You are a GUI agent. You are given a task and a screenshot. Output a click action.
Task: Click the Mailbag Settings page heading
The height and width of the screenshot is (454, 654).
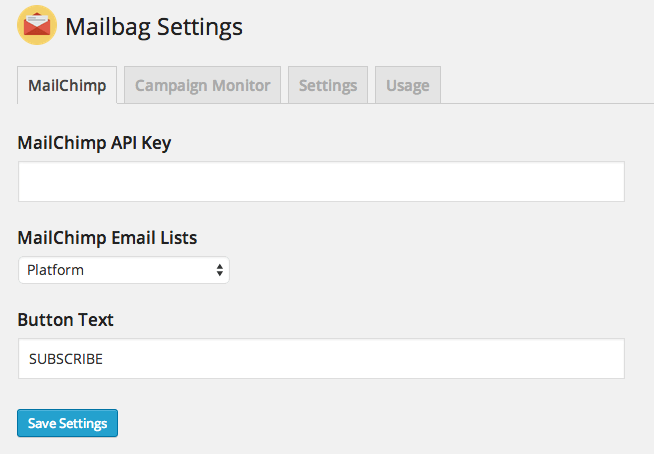[154, 26]
